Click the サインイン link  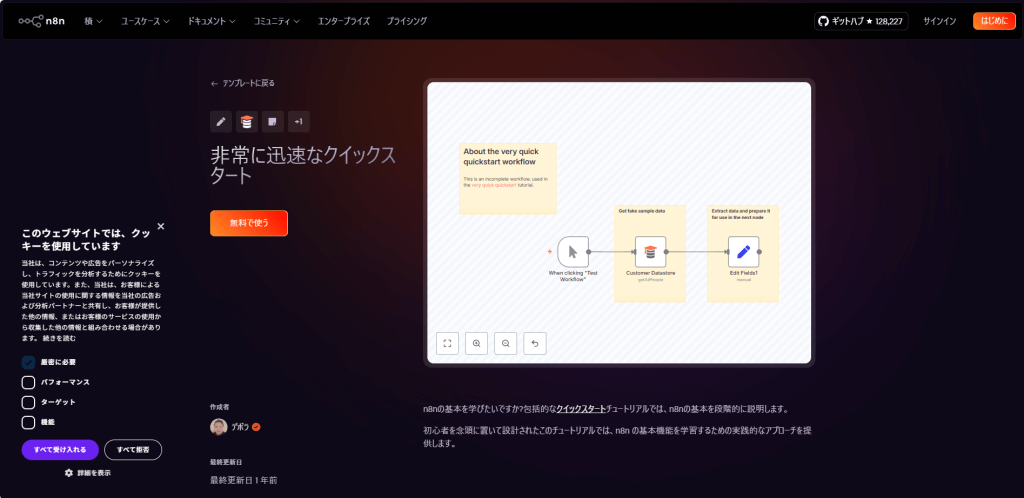[940, 21]
